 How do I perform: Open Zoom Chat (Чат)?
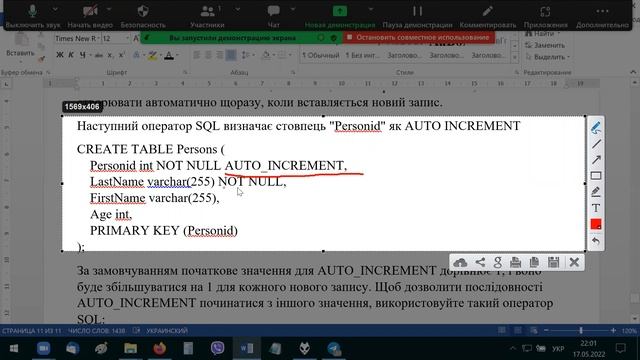(273, 16)
